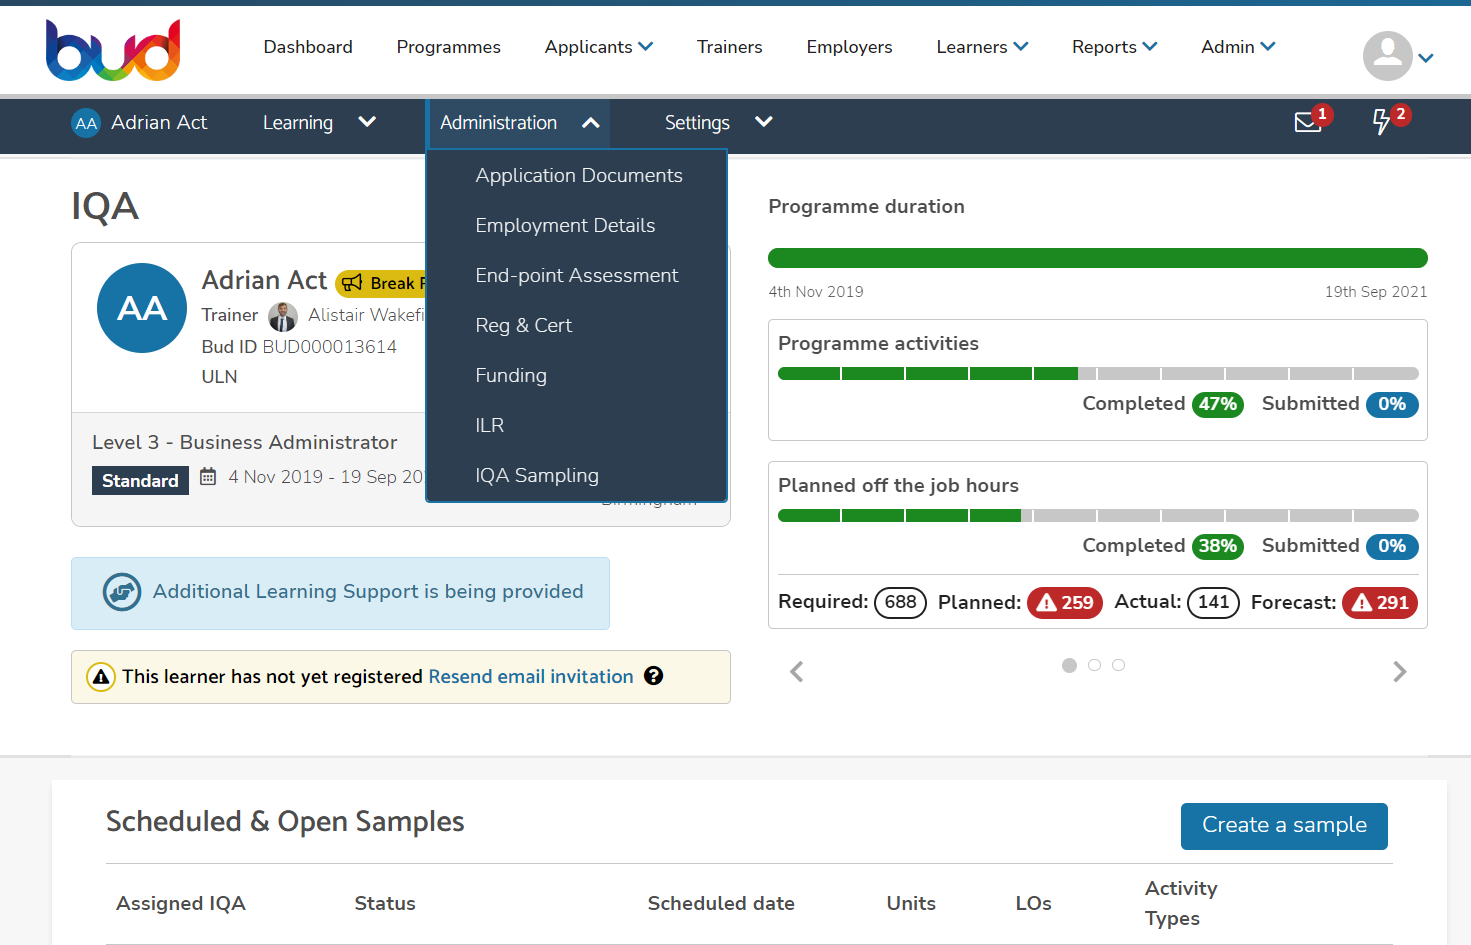Go to next carousel slide arrow

click(x=1399, y=672)
